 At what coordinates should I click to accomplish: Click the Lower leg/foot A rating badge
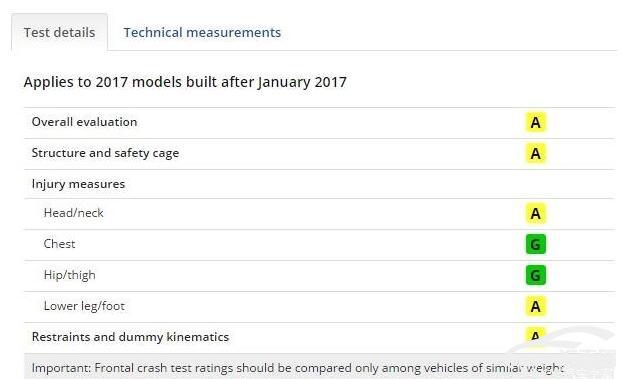[x=535, y=306]
